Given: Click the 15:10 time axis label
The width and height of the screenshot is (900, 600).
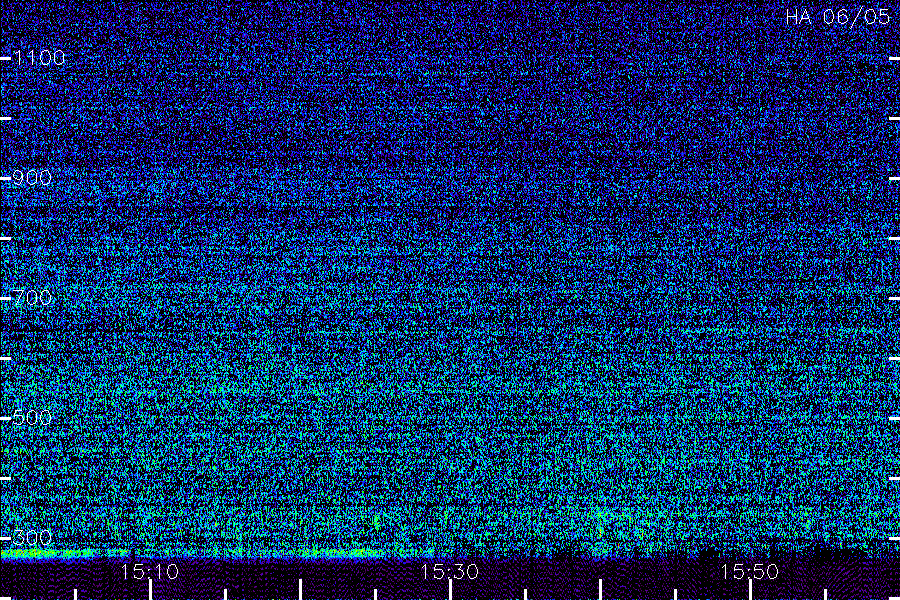Looking at the screenshot, I should tap(150, 572).
